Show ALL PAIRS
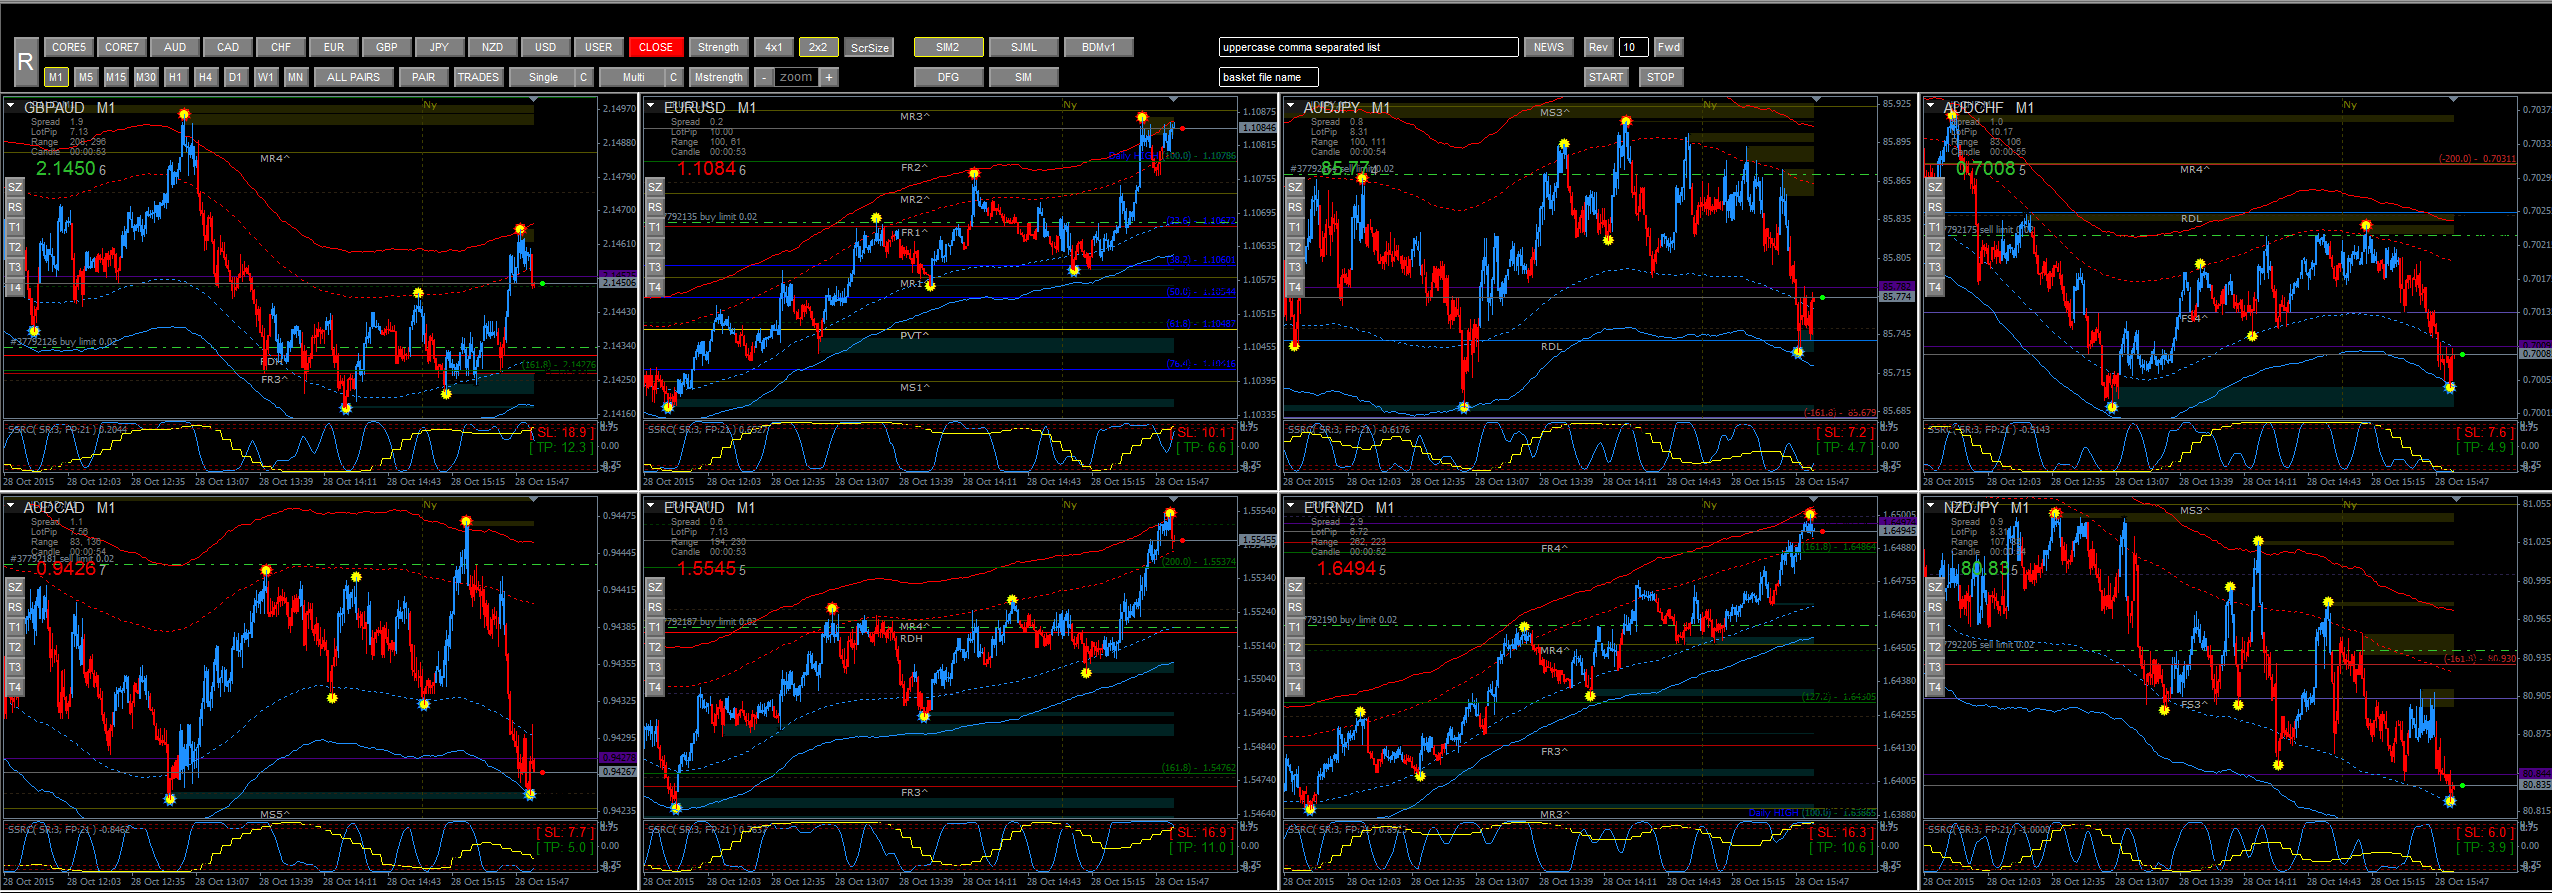2552x893 pixels. coord(353,77)
